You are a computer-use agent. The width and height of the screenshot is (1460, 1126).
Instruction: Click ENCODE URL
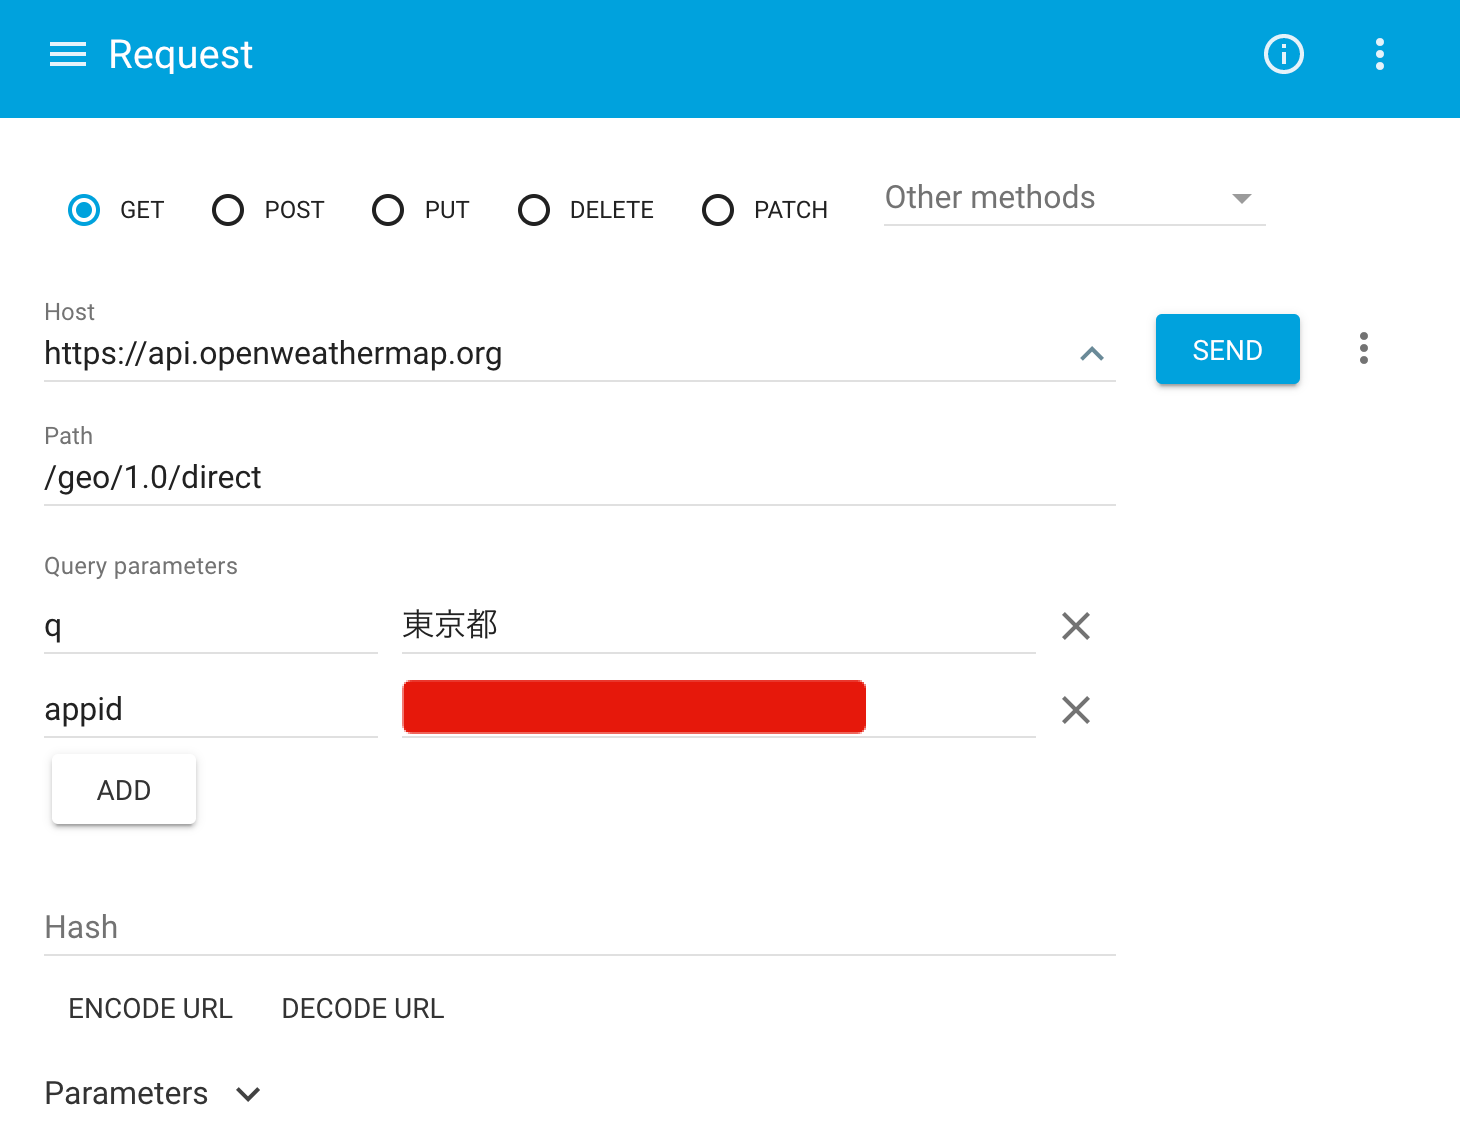150,1008
